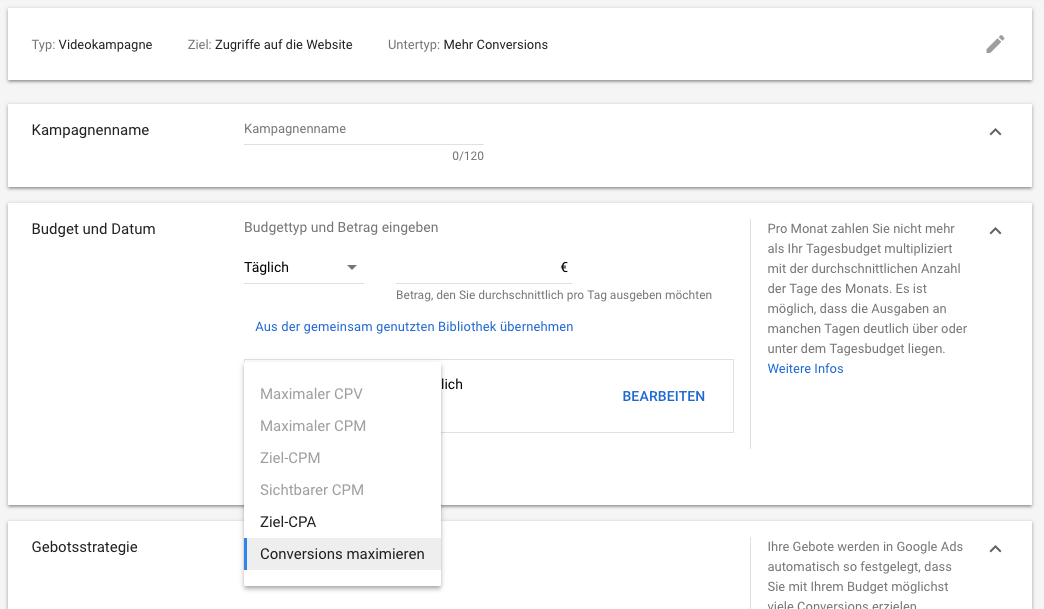Screen dimensions: 1044x609
Task: Select Conversions maximieren option
Action: [342, 554]
